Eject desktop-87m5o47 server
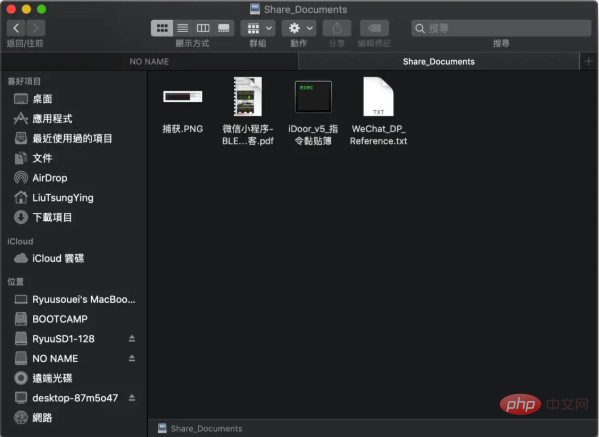 132,398
